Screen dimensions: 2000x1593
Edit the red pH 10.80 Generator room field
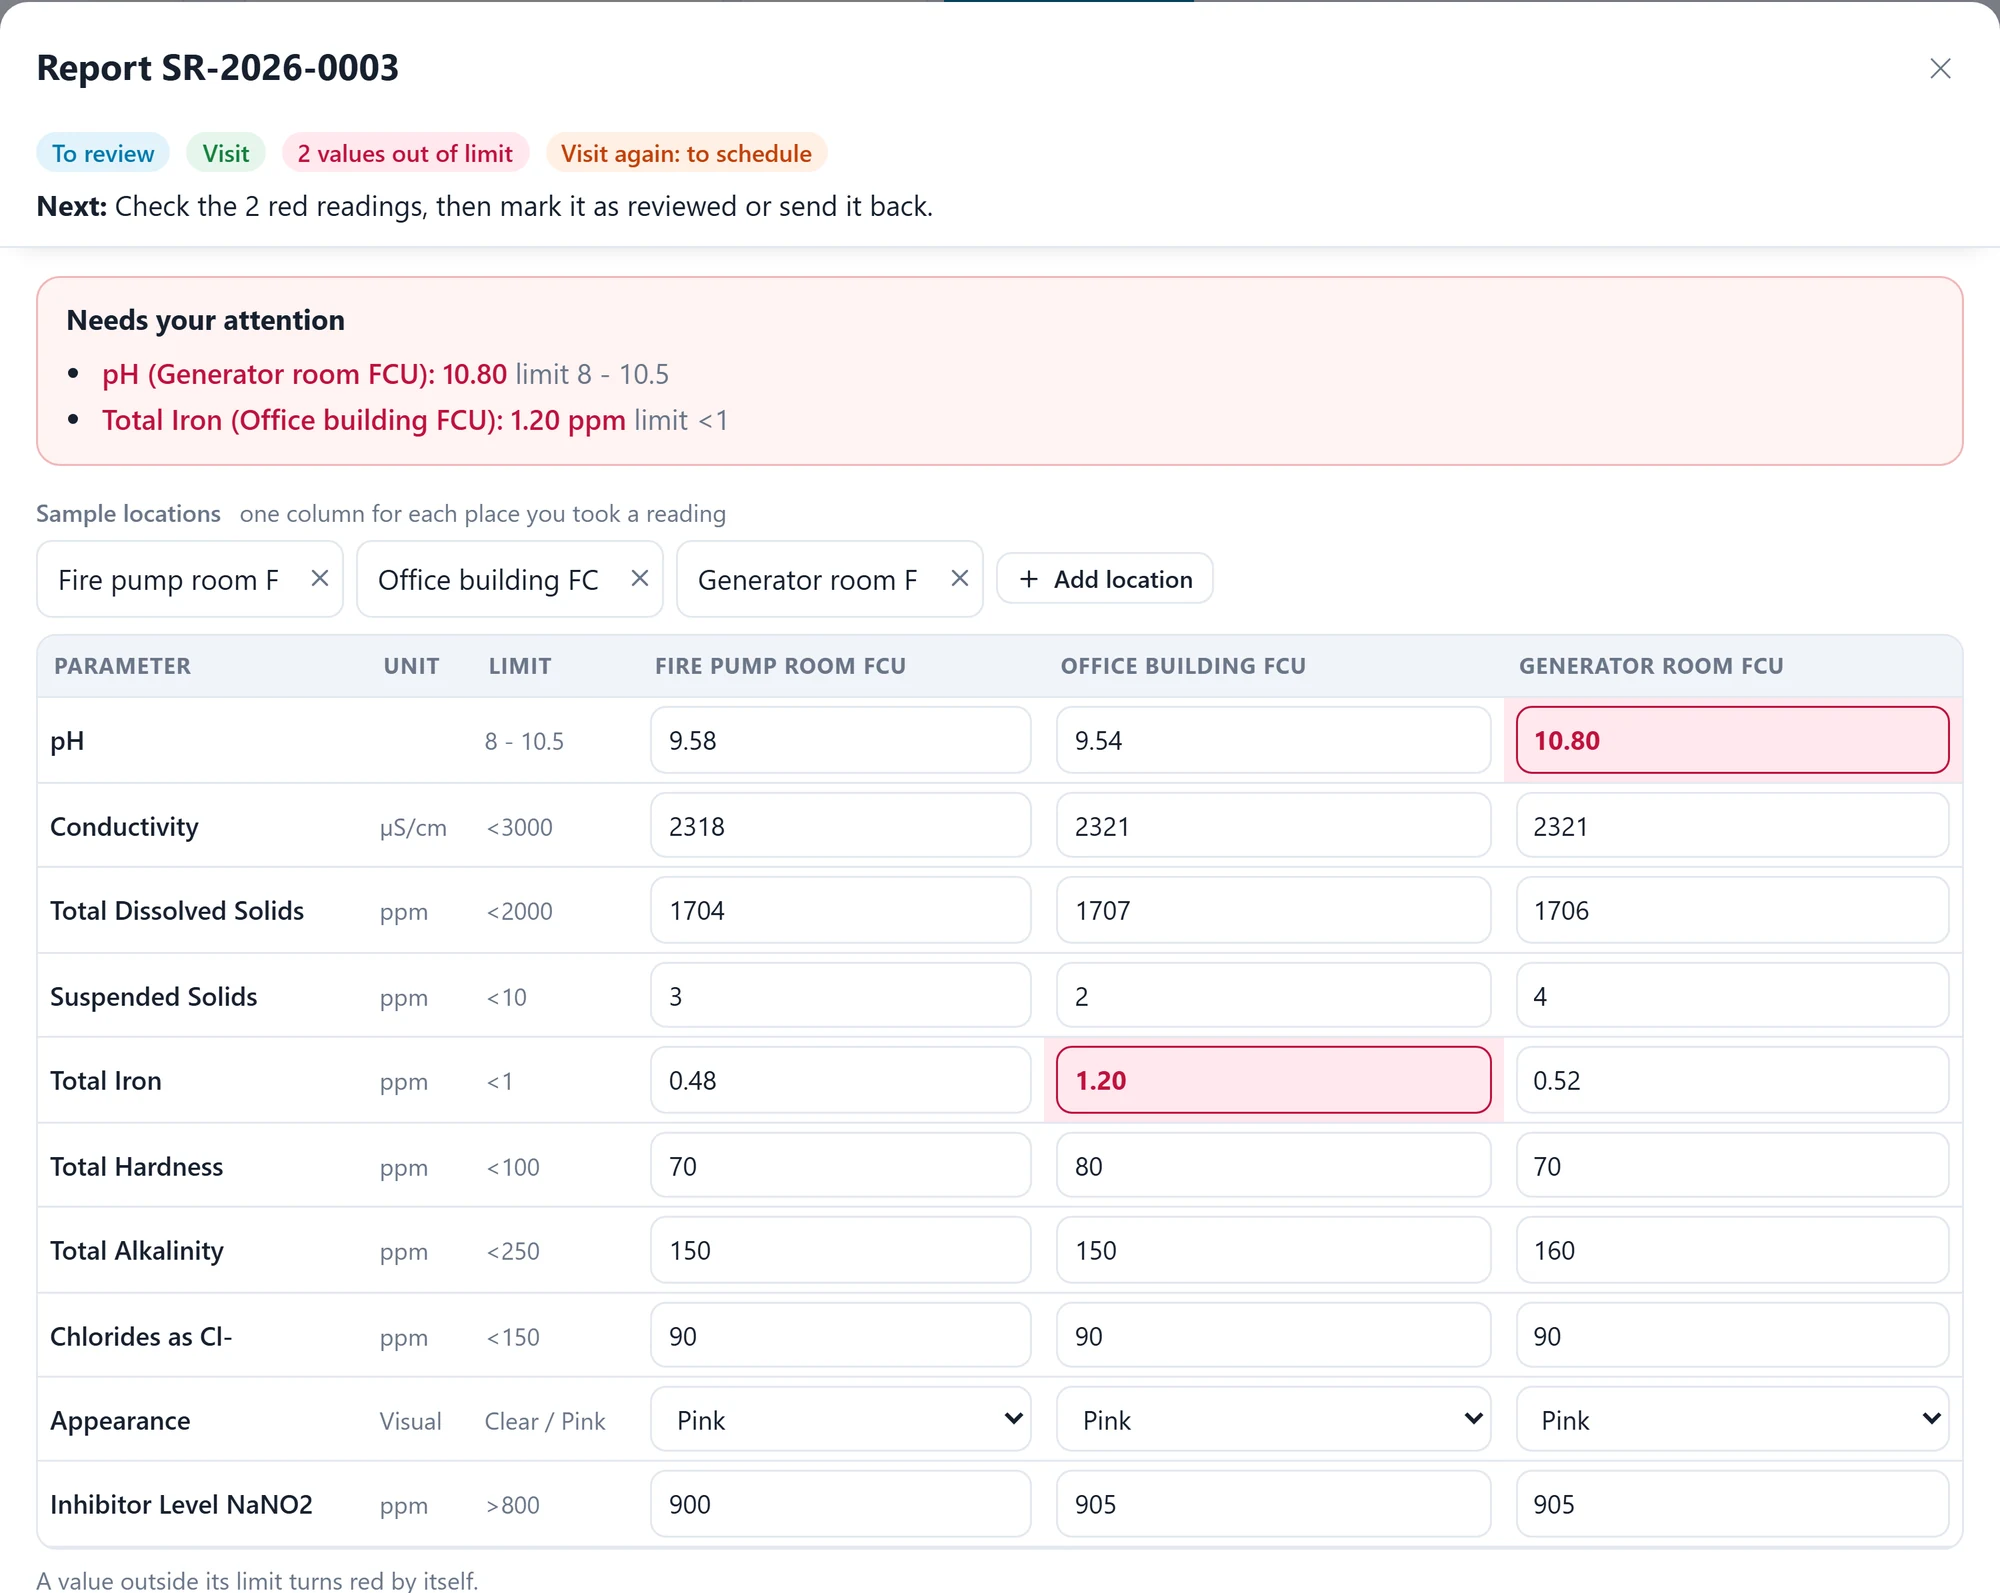click(1732, 740)
